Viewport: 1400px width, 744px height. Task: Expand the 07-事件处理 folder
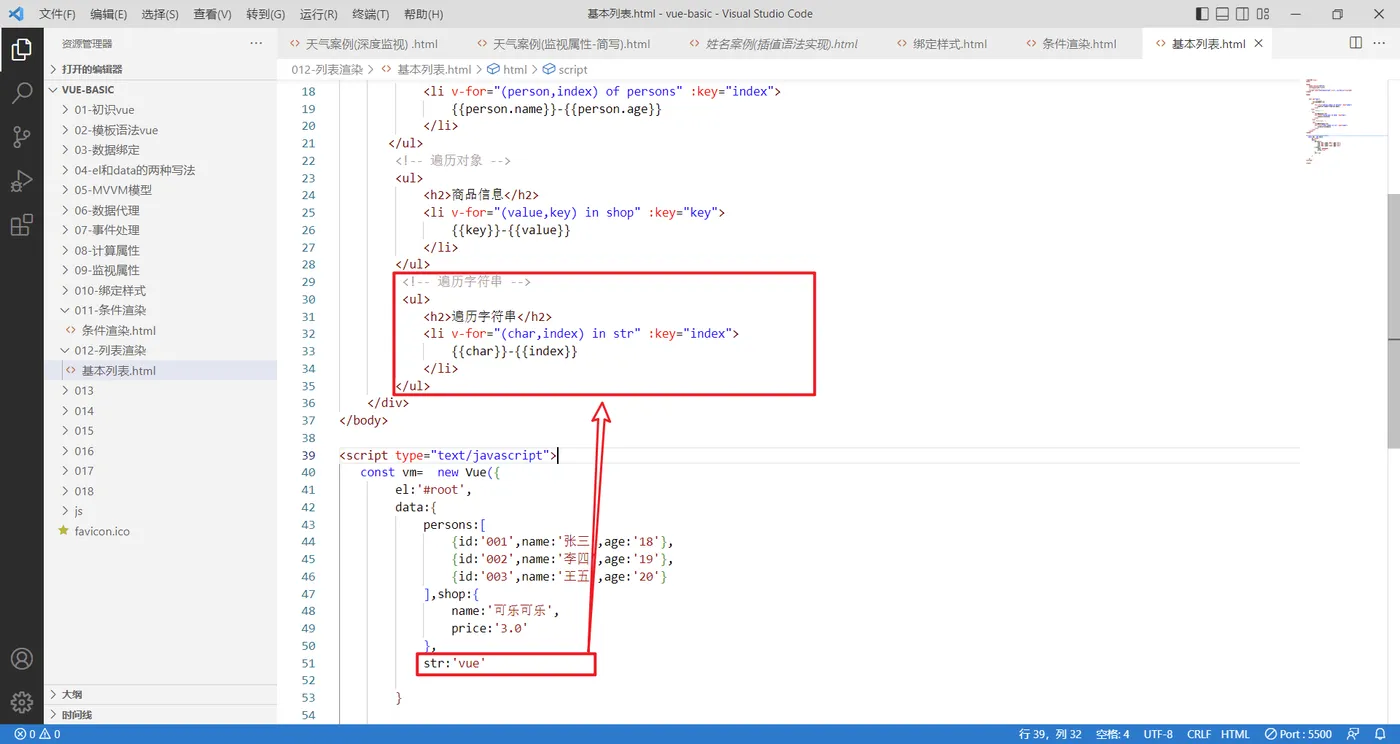[x=160, y=230]
